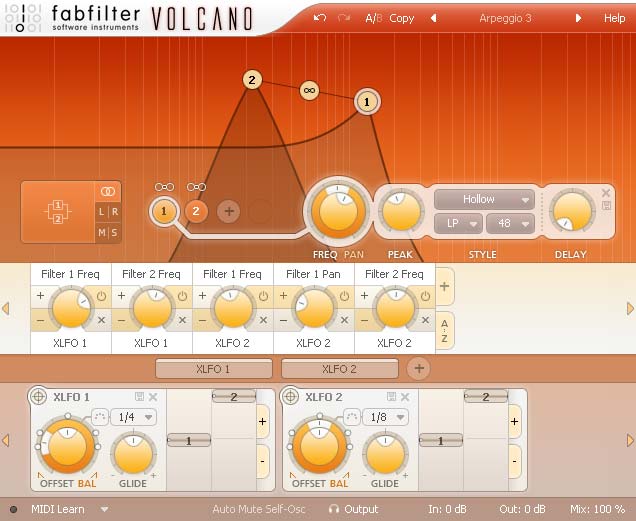Toggle link icon above filter 1

pos(164,187)
